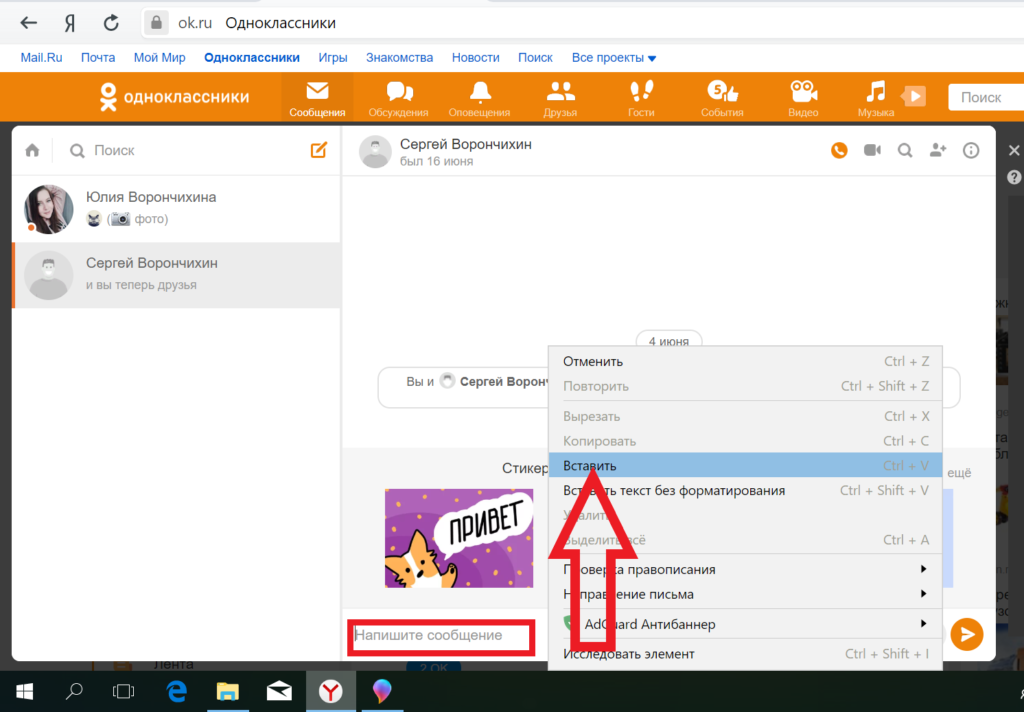Open Друзья in the orange toolbar
Screen dimensions: 1024x712
coord(560,98)
